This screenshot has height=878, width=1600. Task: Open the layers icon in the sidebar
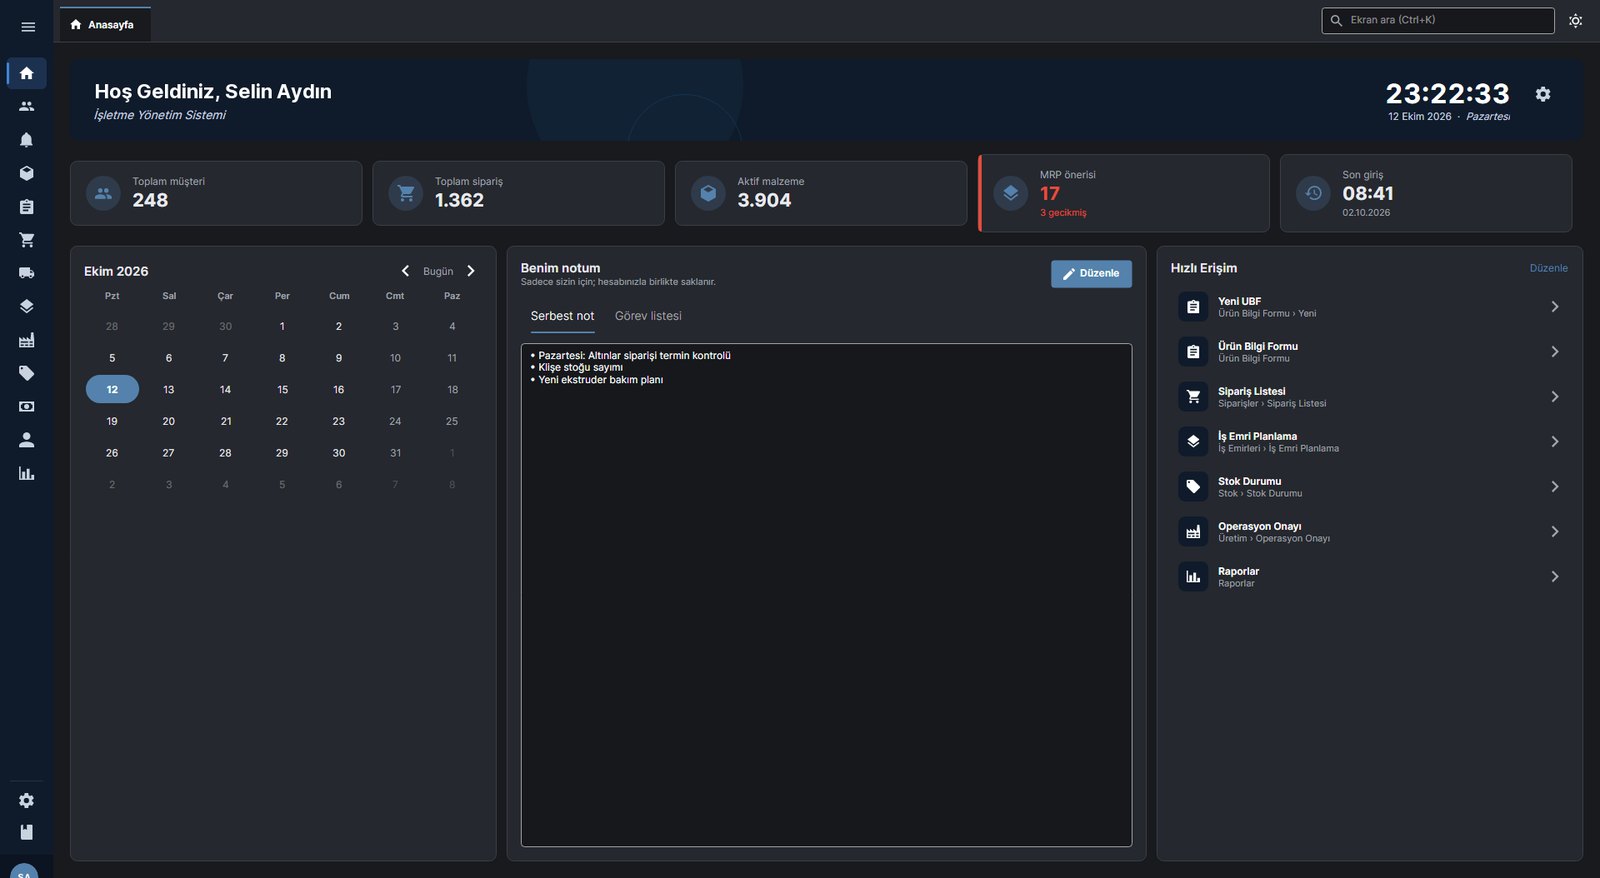tap(27, 306)
